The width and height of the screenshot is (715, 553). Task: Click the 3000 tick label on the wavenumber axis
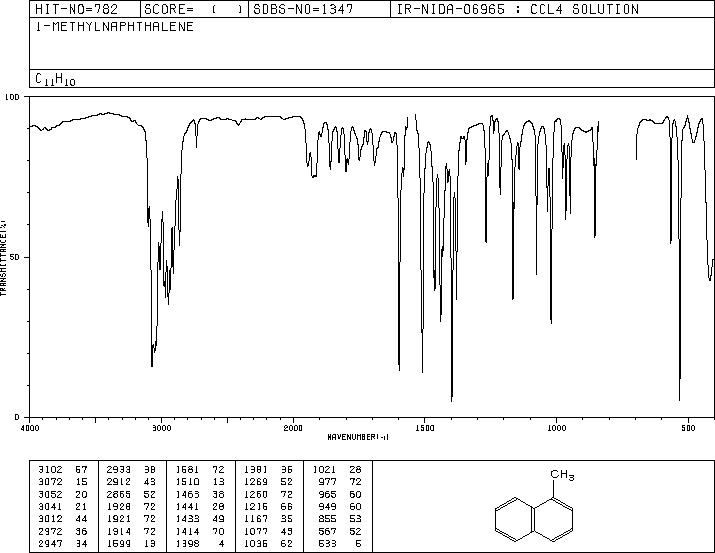(x=161, y=428)
